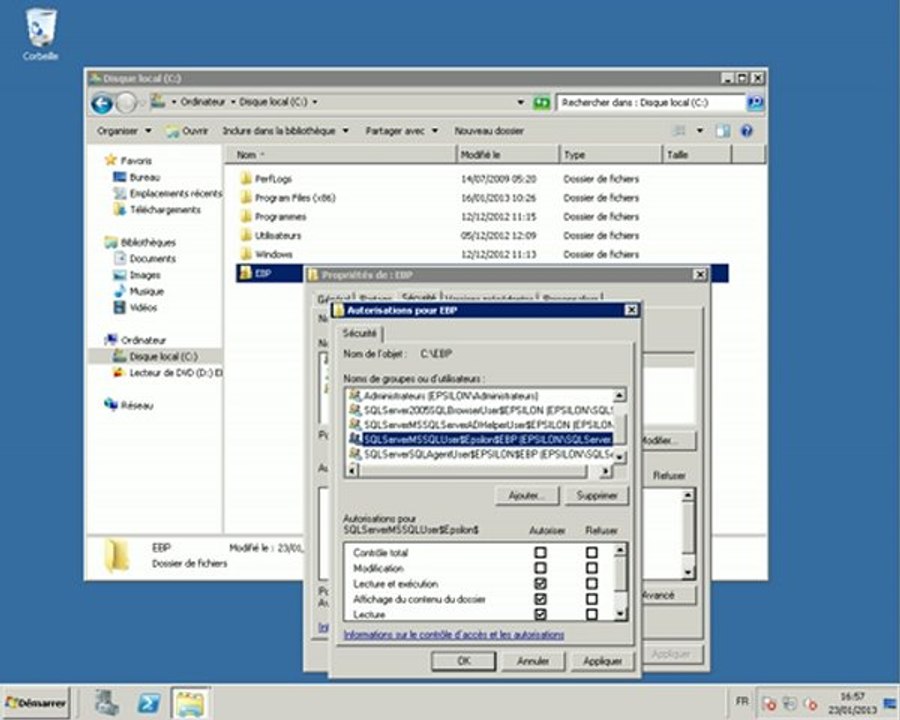Select the Programmes folder icon
This screenshot has height=720, width=900.
click(x=246, y=216)
